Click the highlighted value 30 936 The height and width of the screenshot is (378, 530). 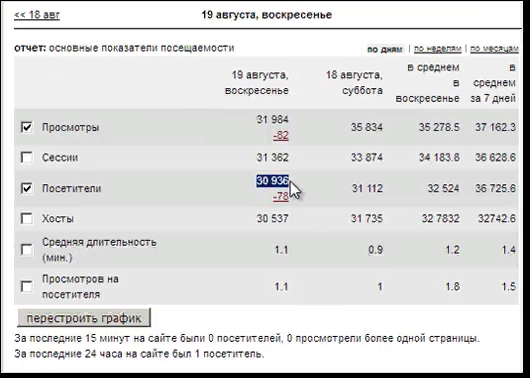pyautogui.click(x=272, y=181)
